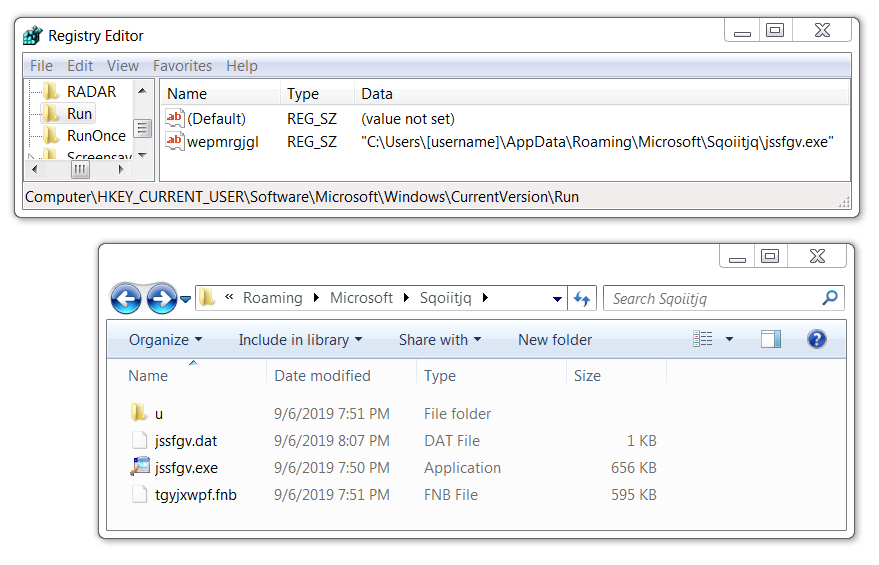The image size is (879, 565).
Task: Select the jssfgv.exe file
Action: pos(186,468)
